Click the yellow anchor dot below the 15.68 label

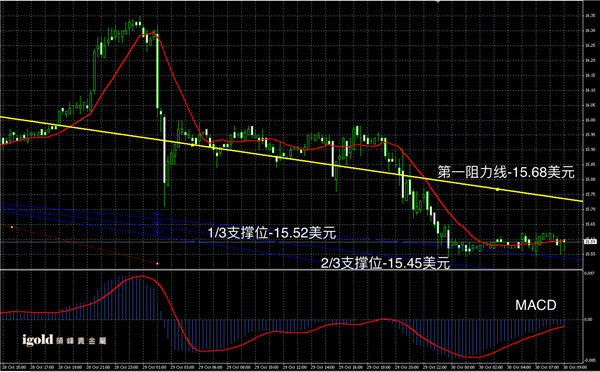pos(497,189)
